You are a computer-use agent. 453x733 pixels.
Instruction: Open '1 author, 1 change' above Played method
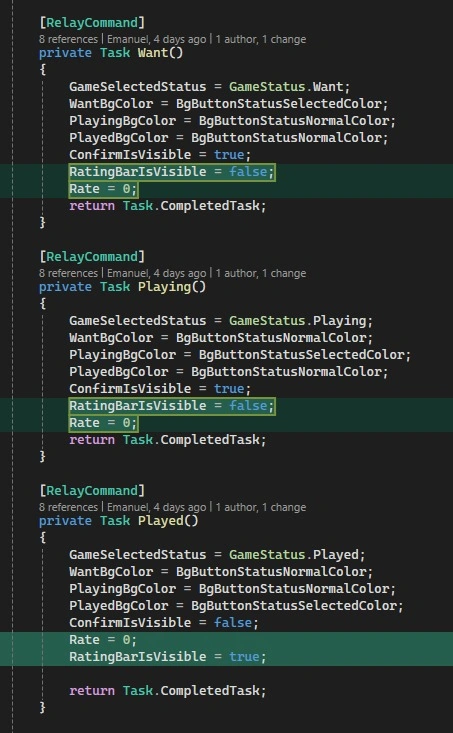click(x=261, y=507)
